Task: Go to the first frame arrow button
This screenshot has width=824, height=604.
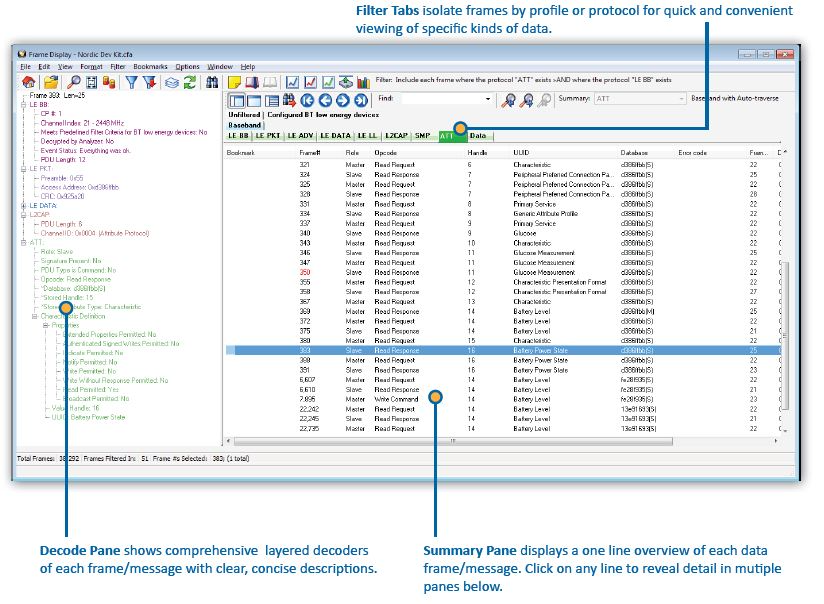Action: click(x=307, y=99)
